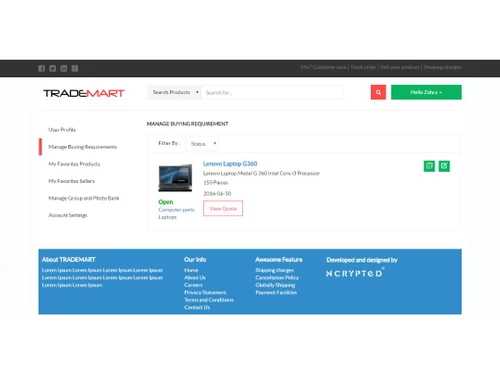
Task: Open Shipping charges under Awesome Feature
Action: pyautogui.click(x=275, y=270)
